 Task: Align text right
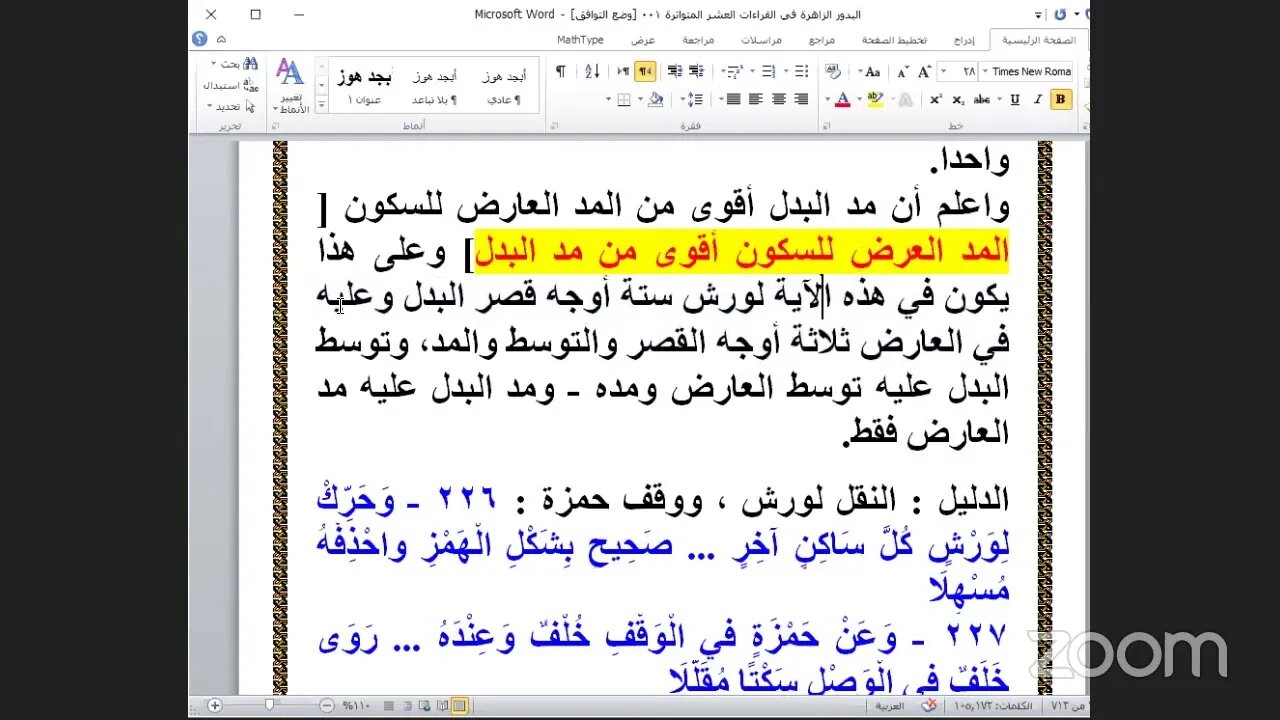[801, 99]
